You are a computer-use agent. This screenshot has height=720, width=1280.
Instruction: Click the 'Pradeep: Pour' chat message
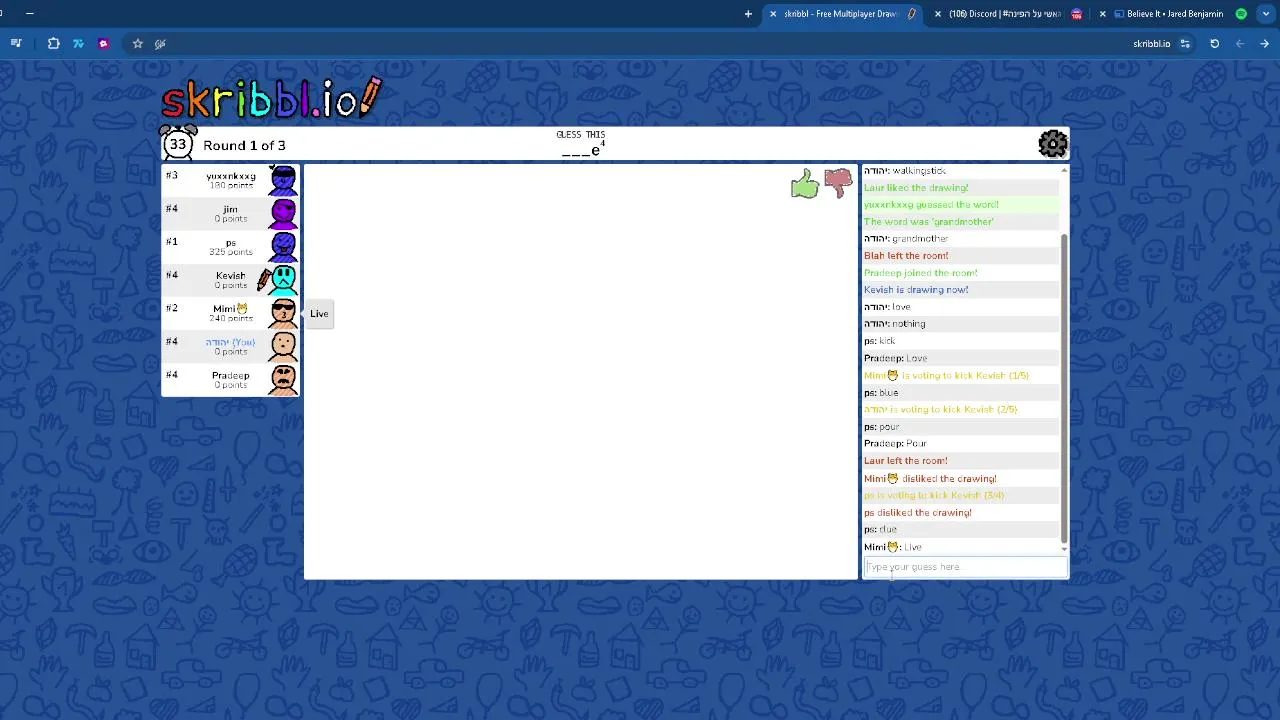pos(895,444)
